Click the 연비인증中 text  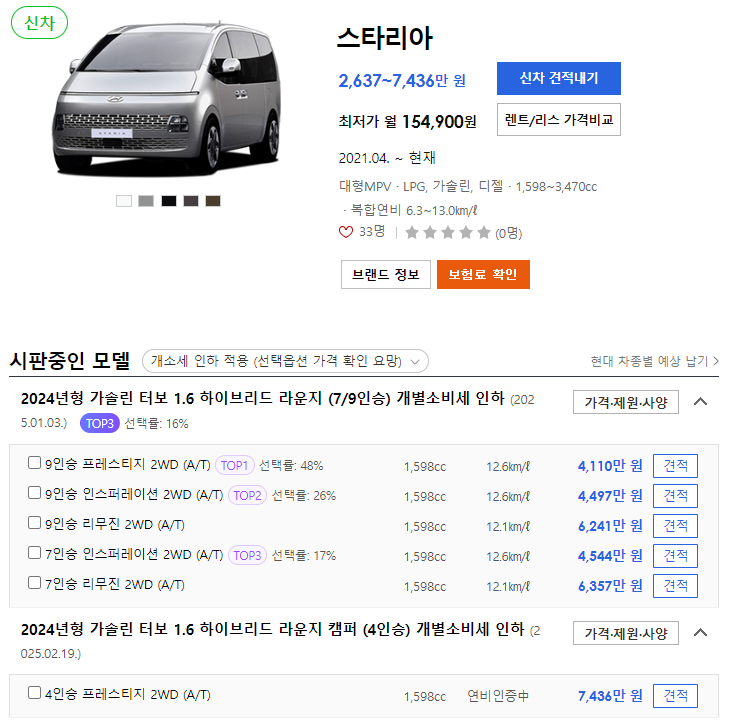pos(498,696)
